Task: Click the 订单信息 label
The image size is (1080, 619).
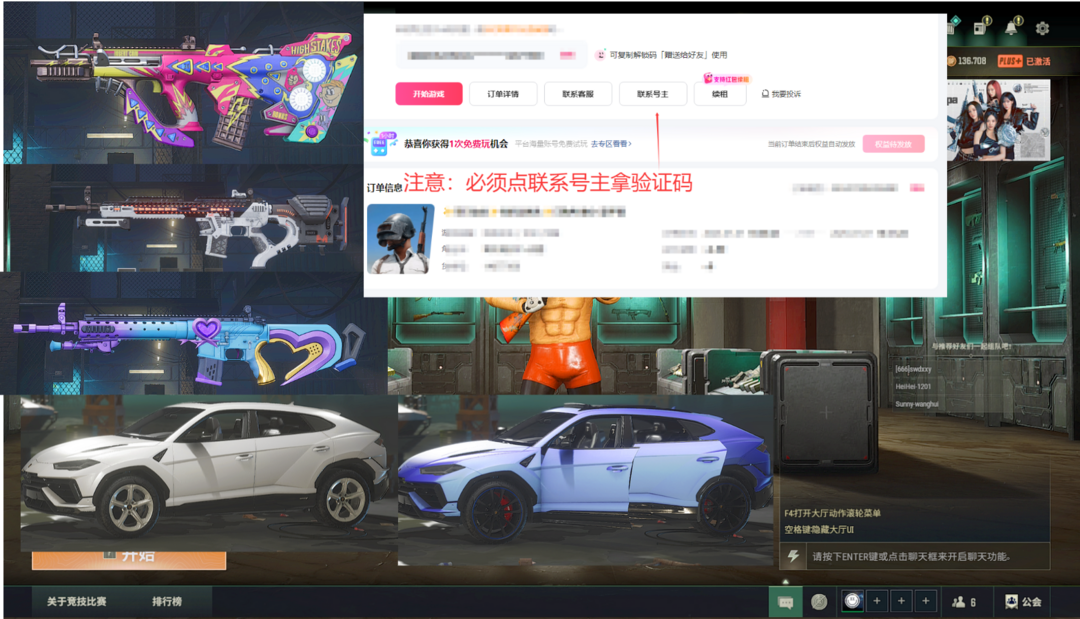Action: pyautogui.click(x=384, y=187)
